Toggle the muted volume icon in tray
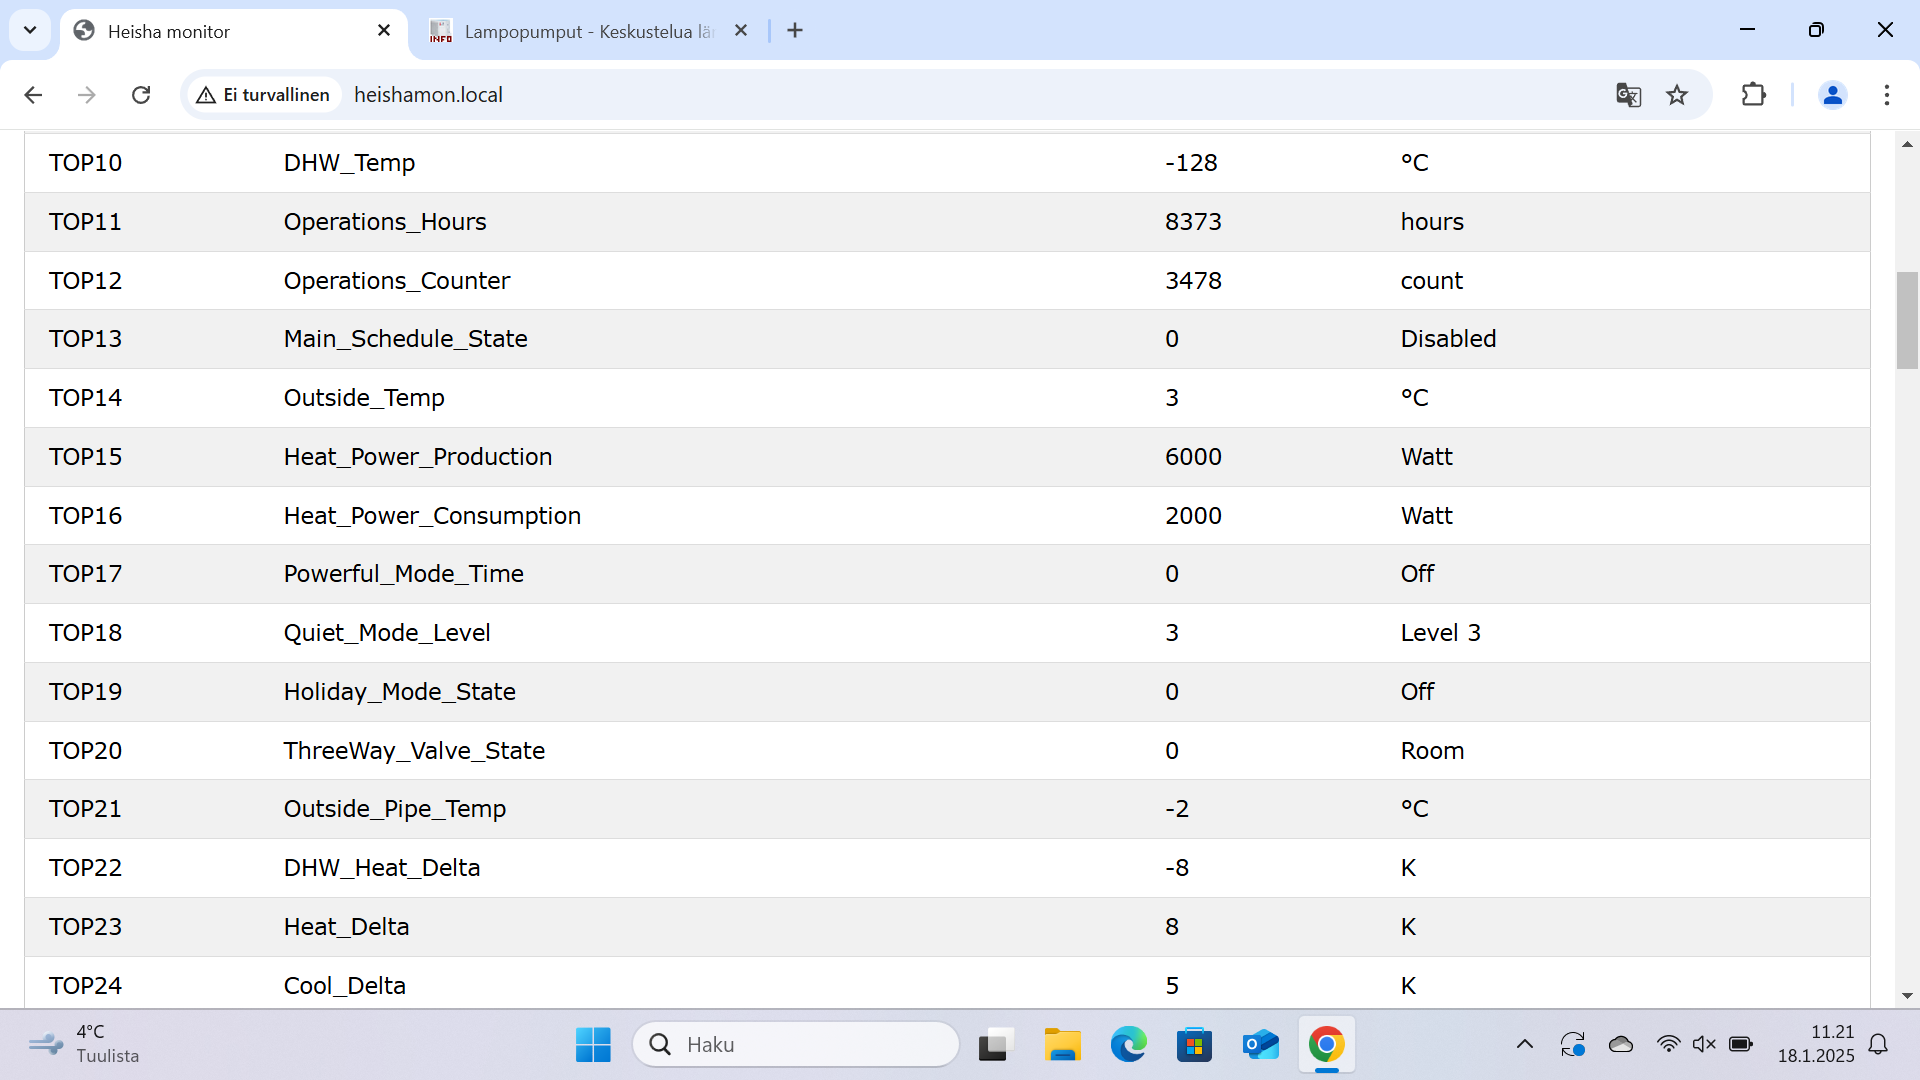This screenshot has width=1920, height=1080. [x=1704, y=1044]
